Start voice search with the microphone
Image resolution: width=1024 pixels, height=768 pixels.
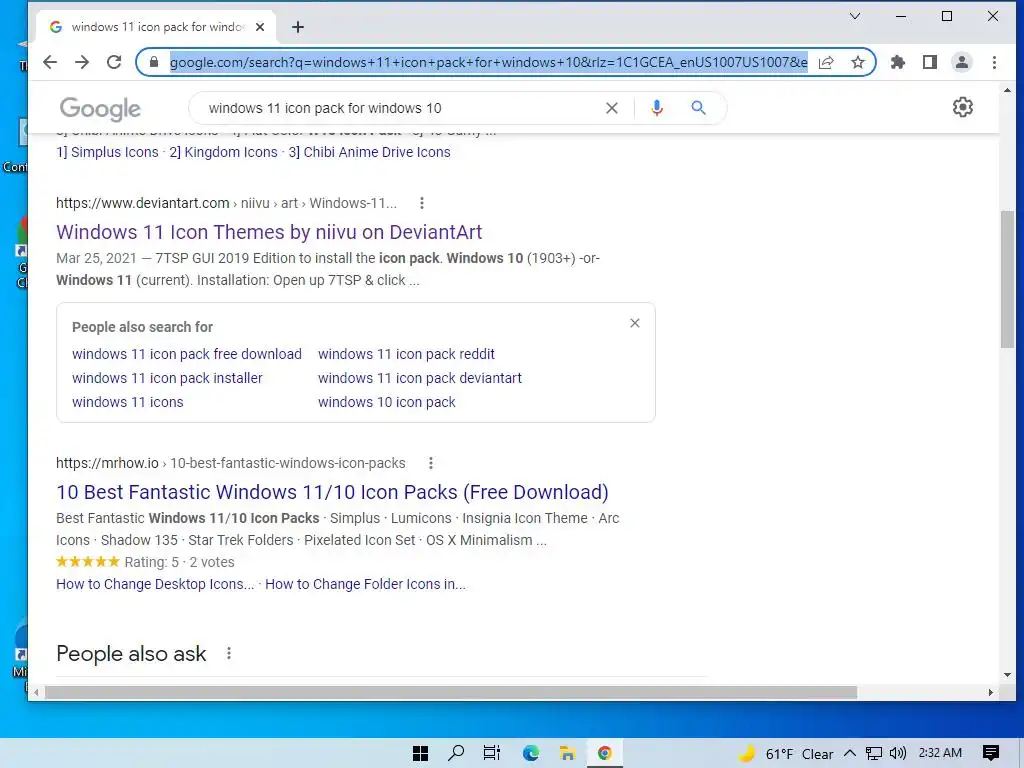(657, 108)
